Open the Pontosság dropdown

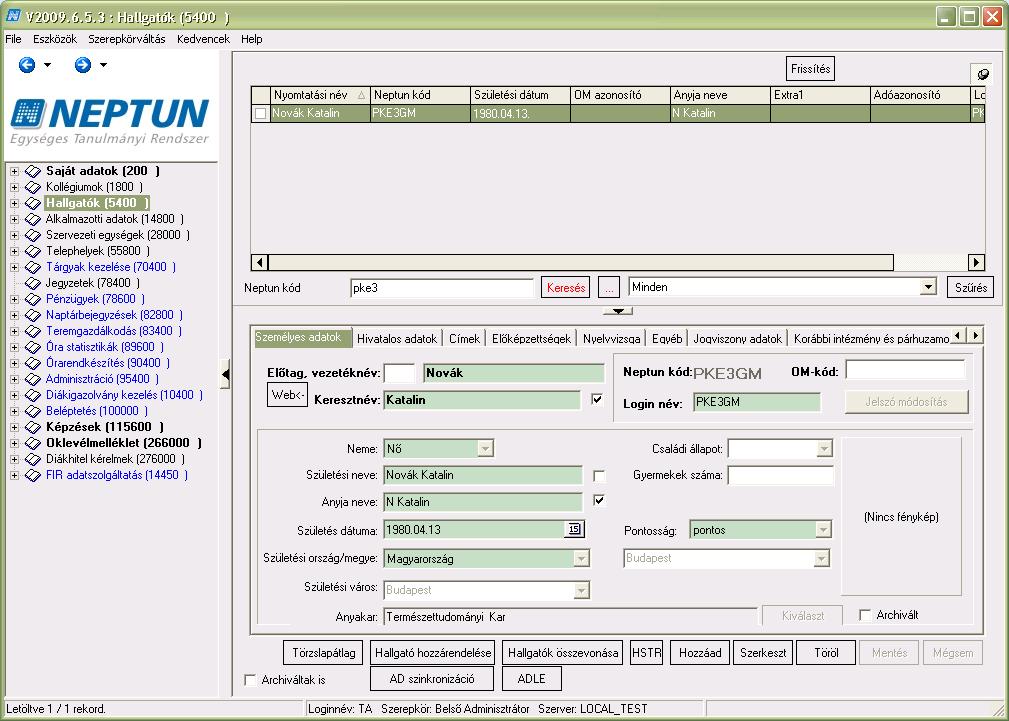[x=823, y=530]
